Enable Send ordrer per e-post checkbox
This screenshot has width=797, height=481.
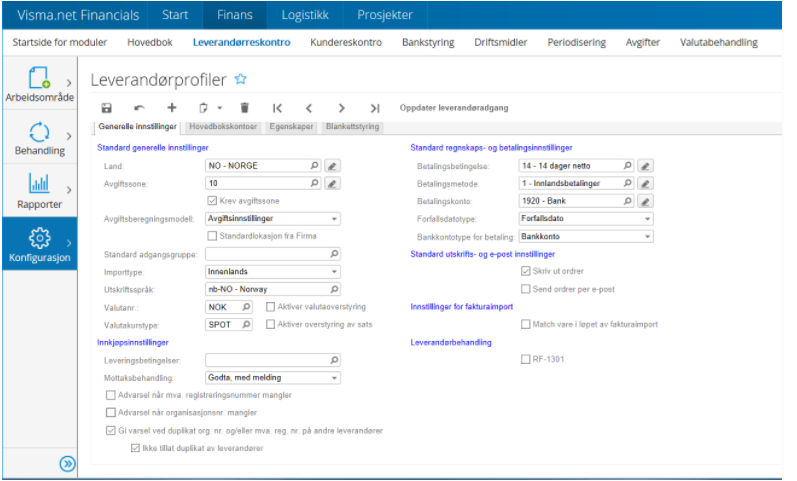point(526,289)
